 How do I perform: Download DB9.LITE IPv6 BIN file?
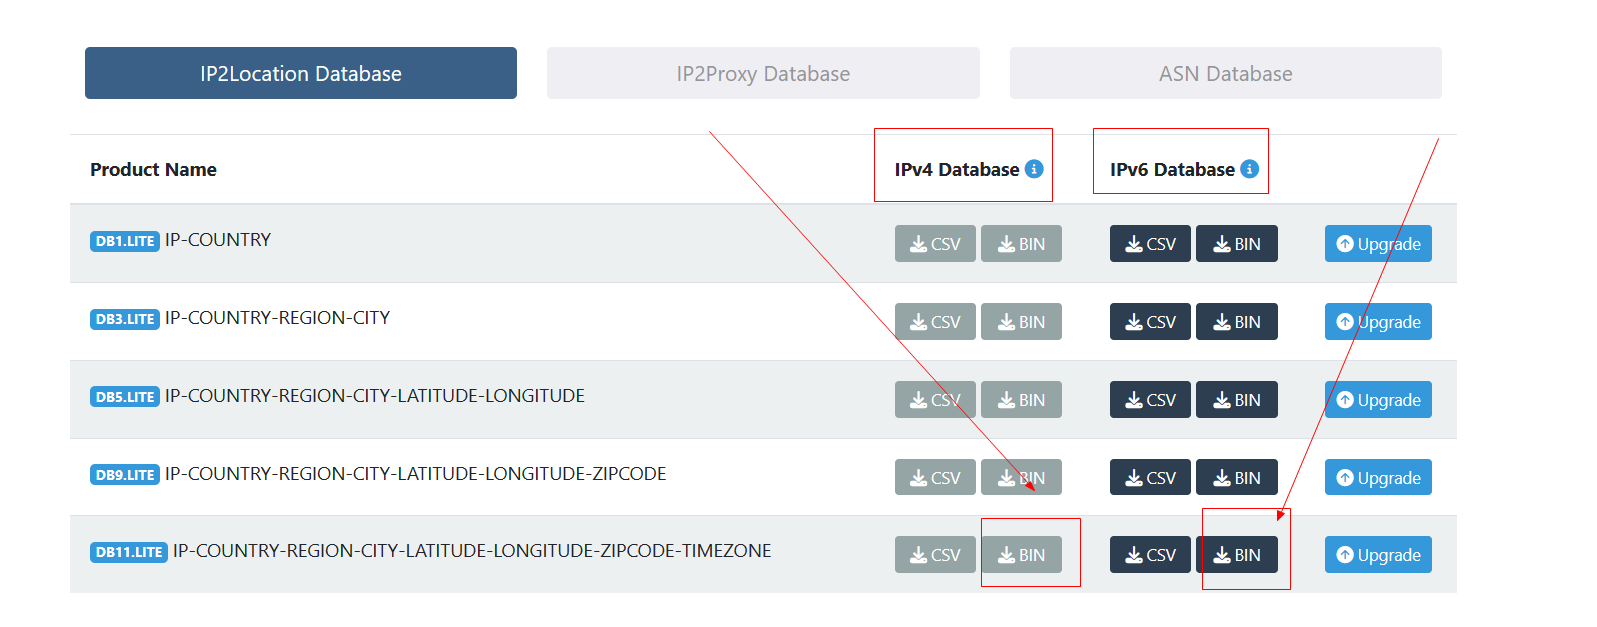click(x=1237, y=477)
